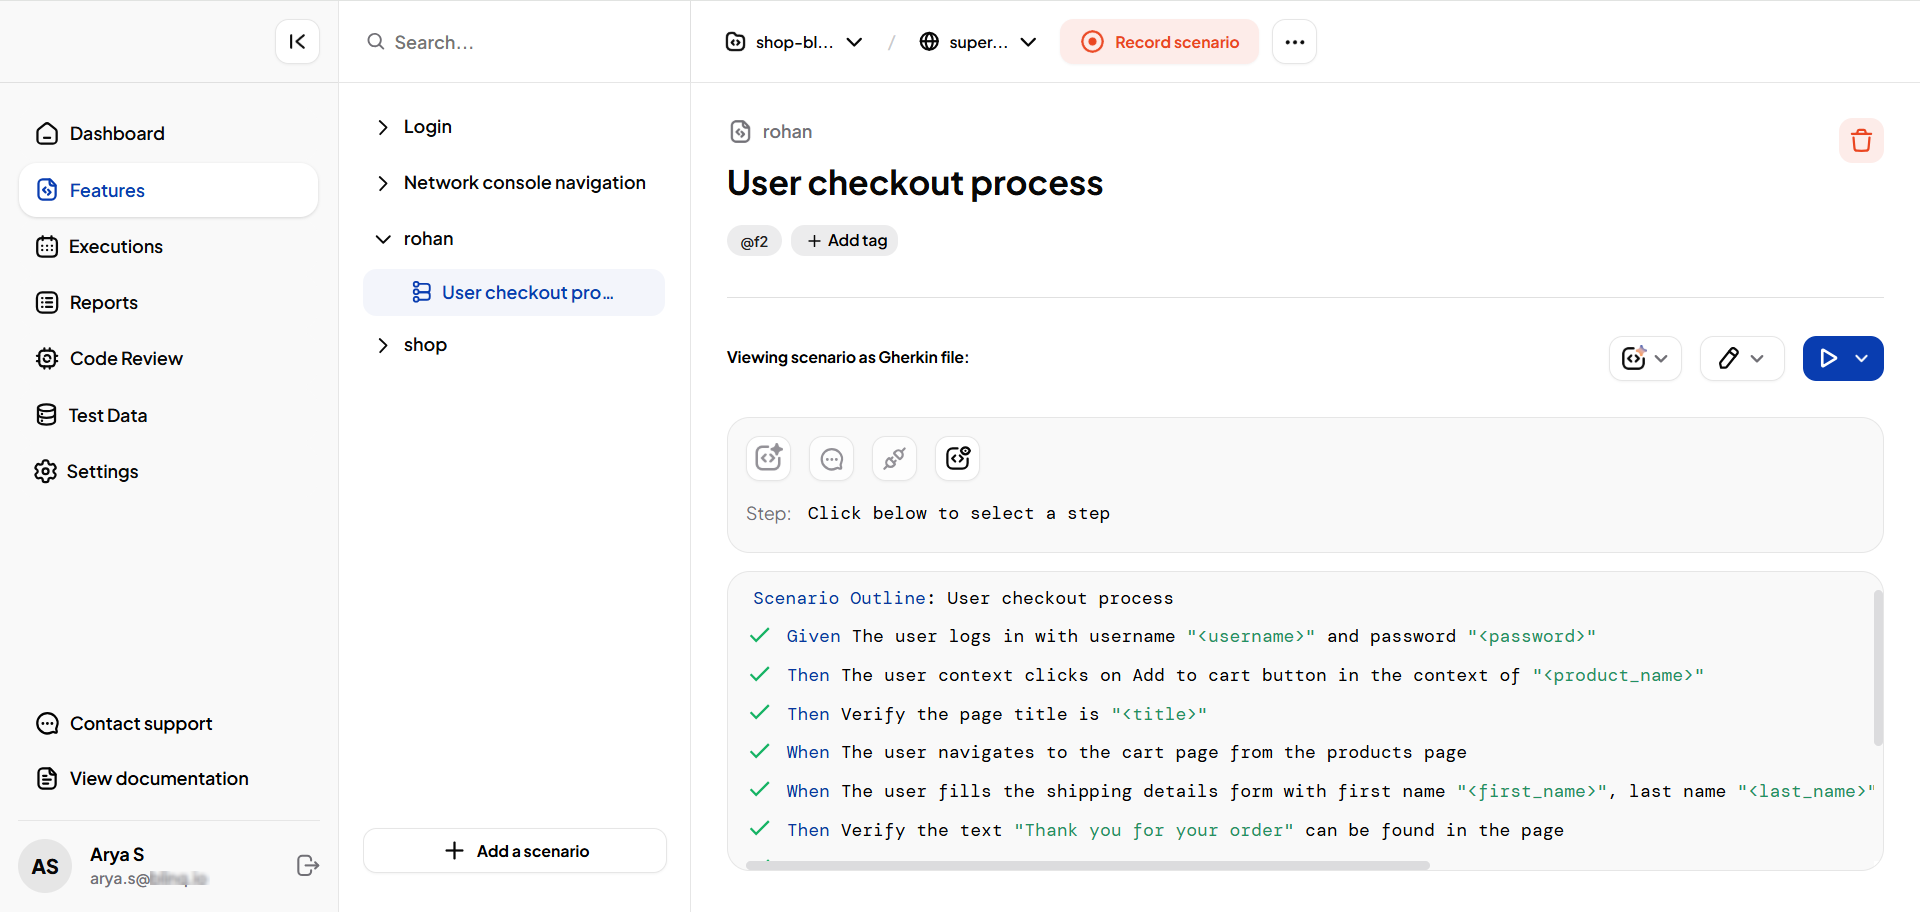This screenshot has width=1920, height=912.
Task: Click the comment bubble step icon
Action: (831, 458)
